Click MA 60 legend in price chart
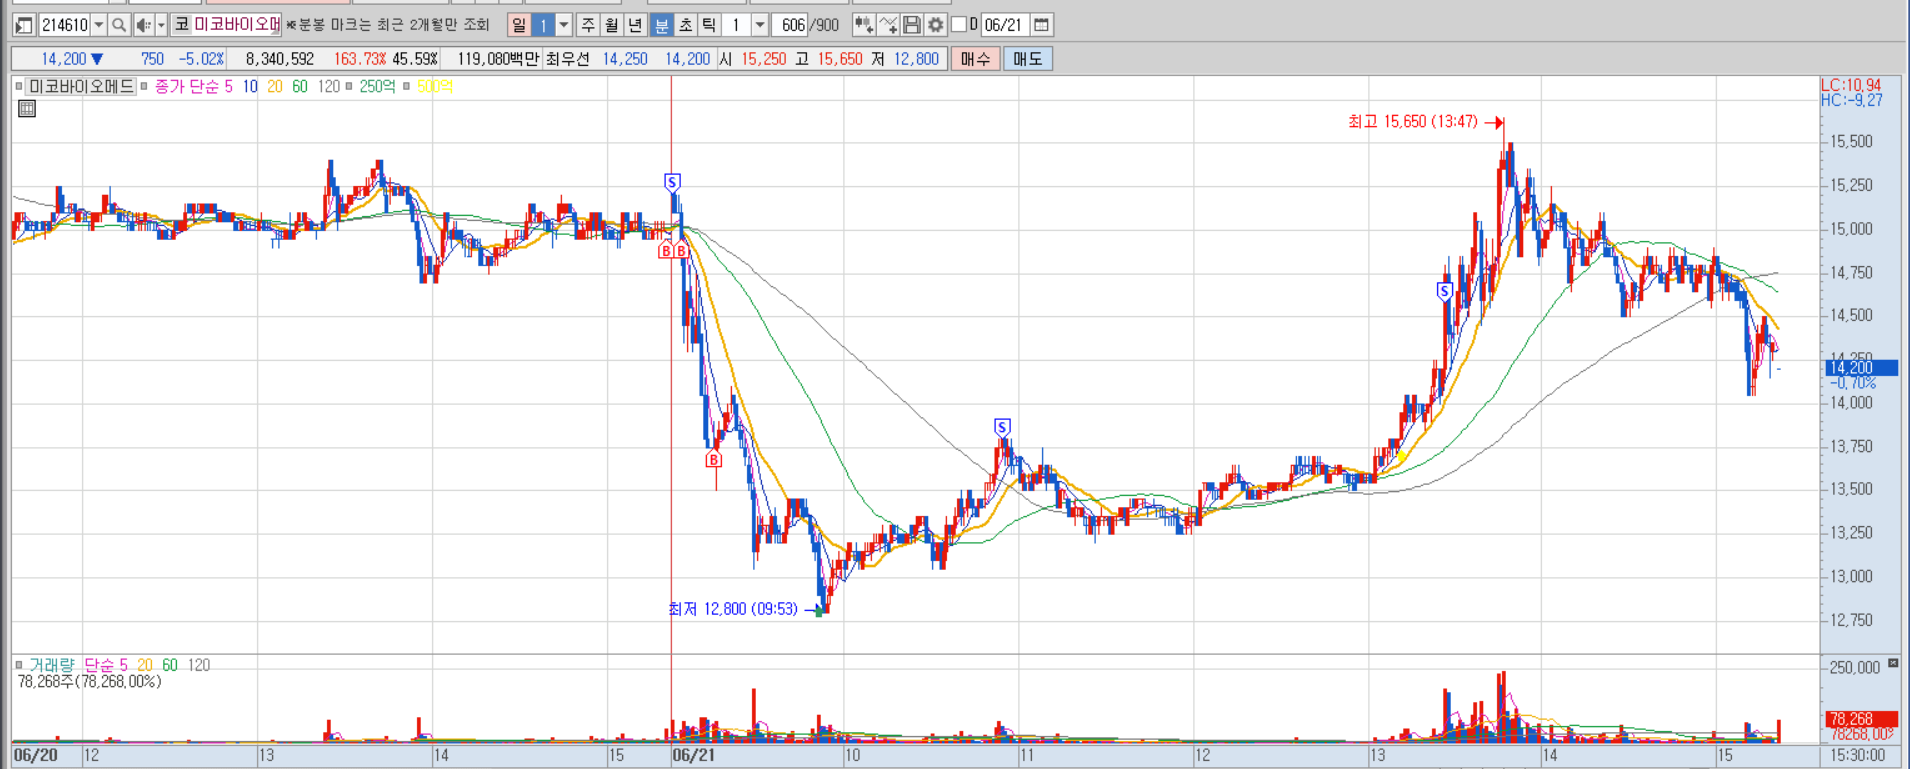 point(300,87)
